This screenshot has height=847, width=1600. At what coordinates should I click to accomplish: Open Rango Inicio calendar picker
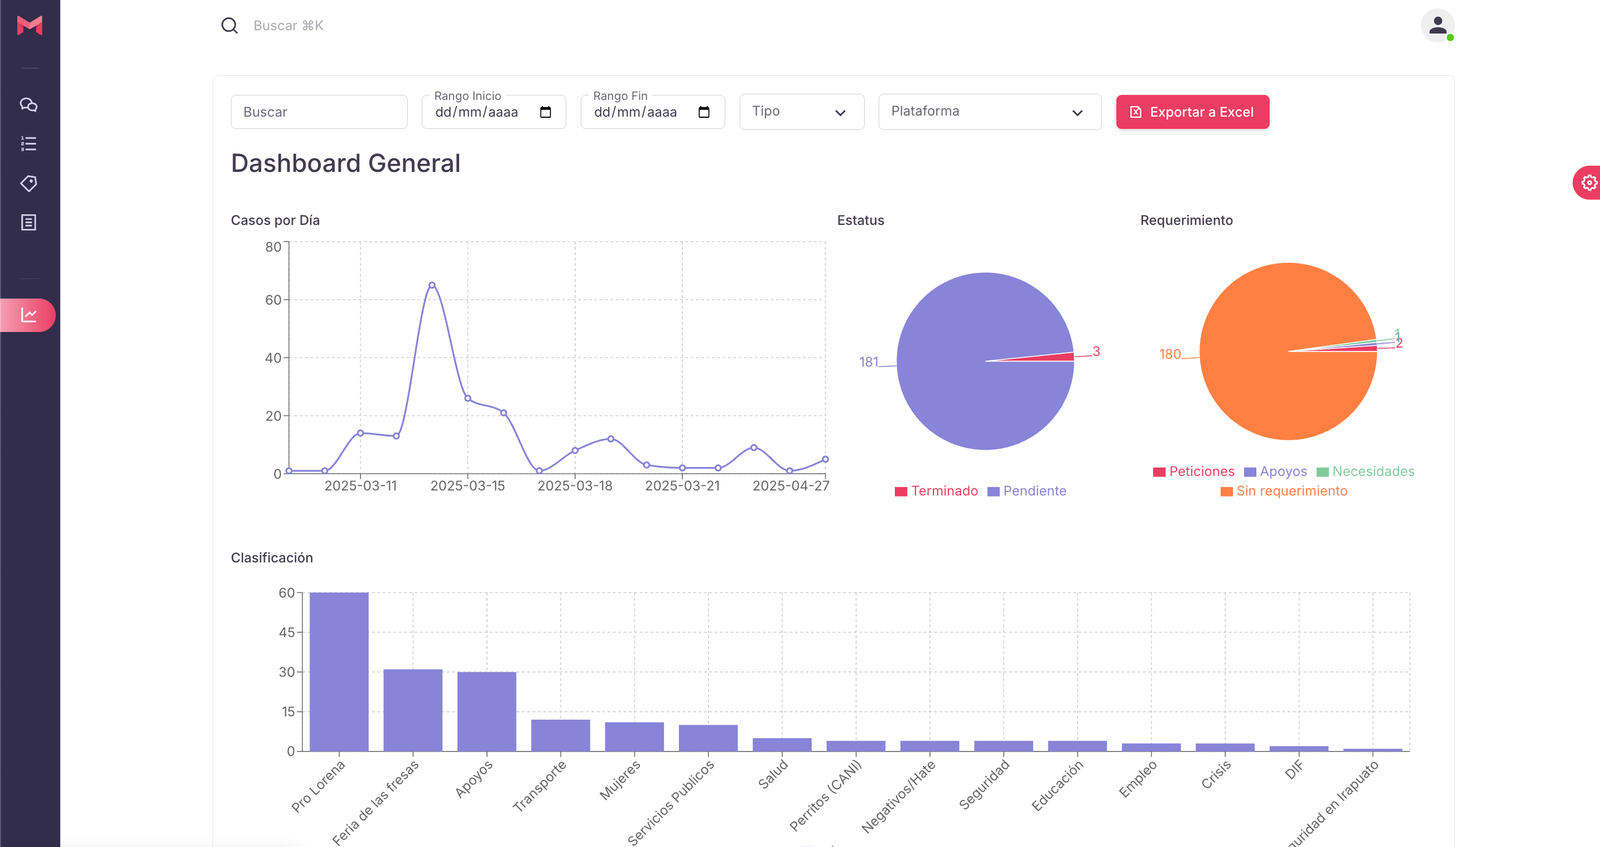coord(545,112)
